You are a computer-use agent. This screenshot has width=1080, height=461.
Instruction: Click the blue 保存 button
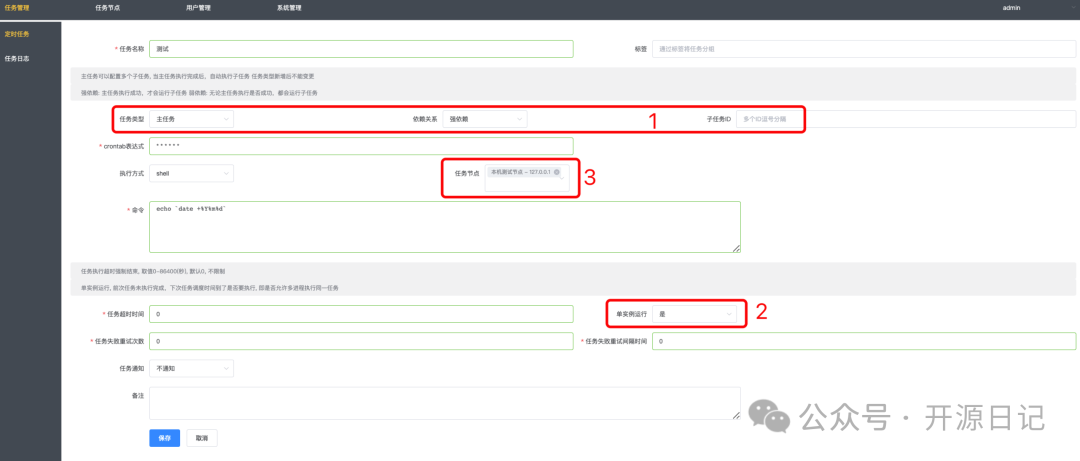pyautogui.click(x=165, y=438)
